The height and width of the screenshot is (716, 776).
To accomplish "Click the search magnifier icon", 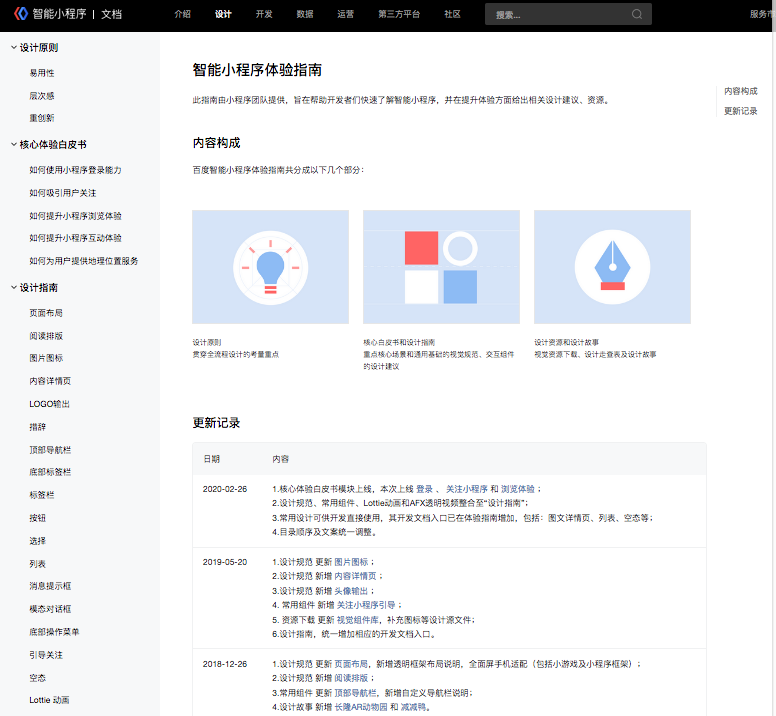I will pos(637,14).
